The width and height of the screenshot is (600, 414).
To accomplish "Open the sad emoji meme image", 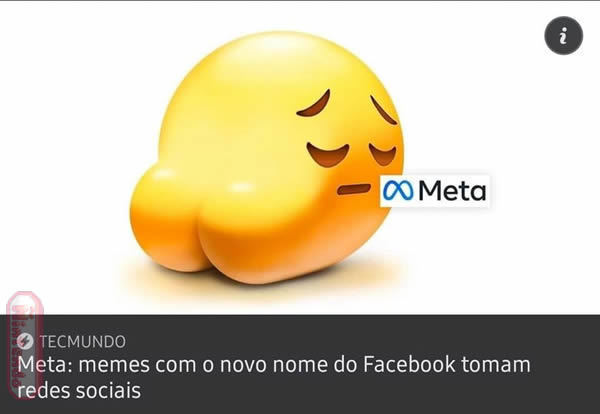I will coord(300,158).
